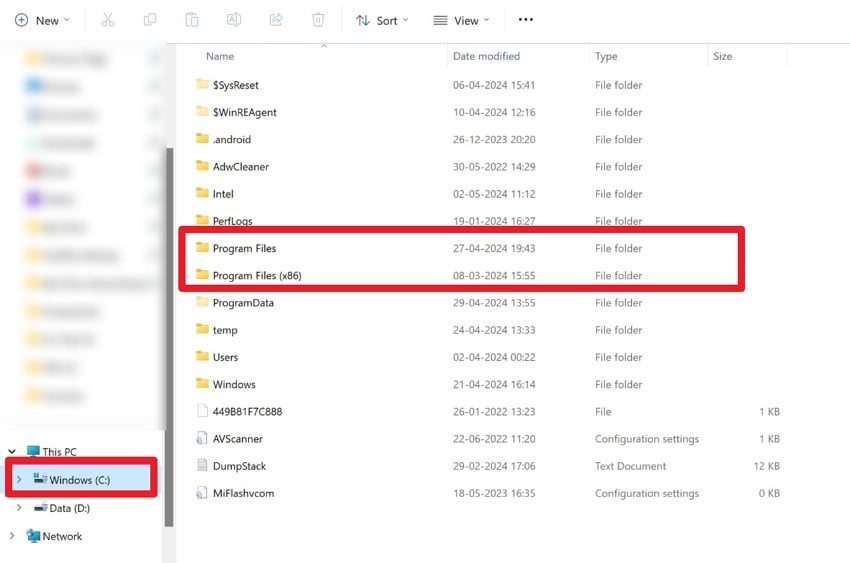Viewport: 850px width, 563px height.
Task: Select the Intel folder icon
Action: (x=202, y=192)
